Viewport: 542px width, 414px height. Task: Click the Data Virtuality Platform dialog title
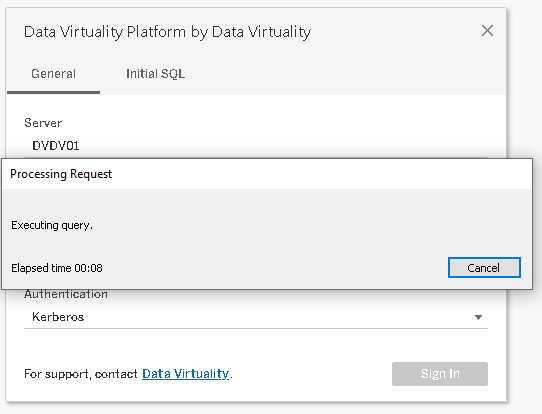(167, 32)
